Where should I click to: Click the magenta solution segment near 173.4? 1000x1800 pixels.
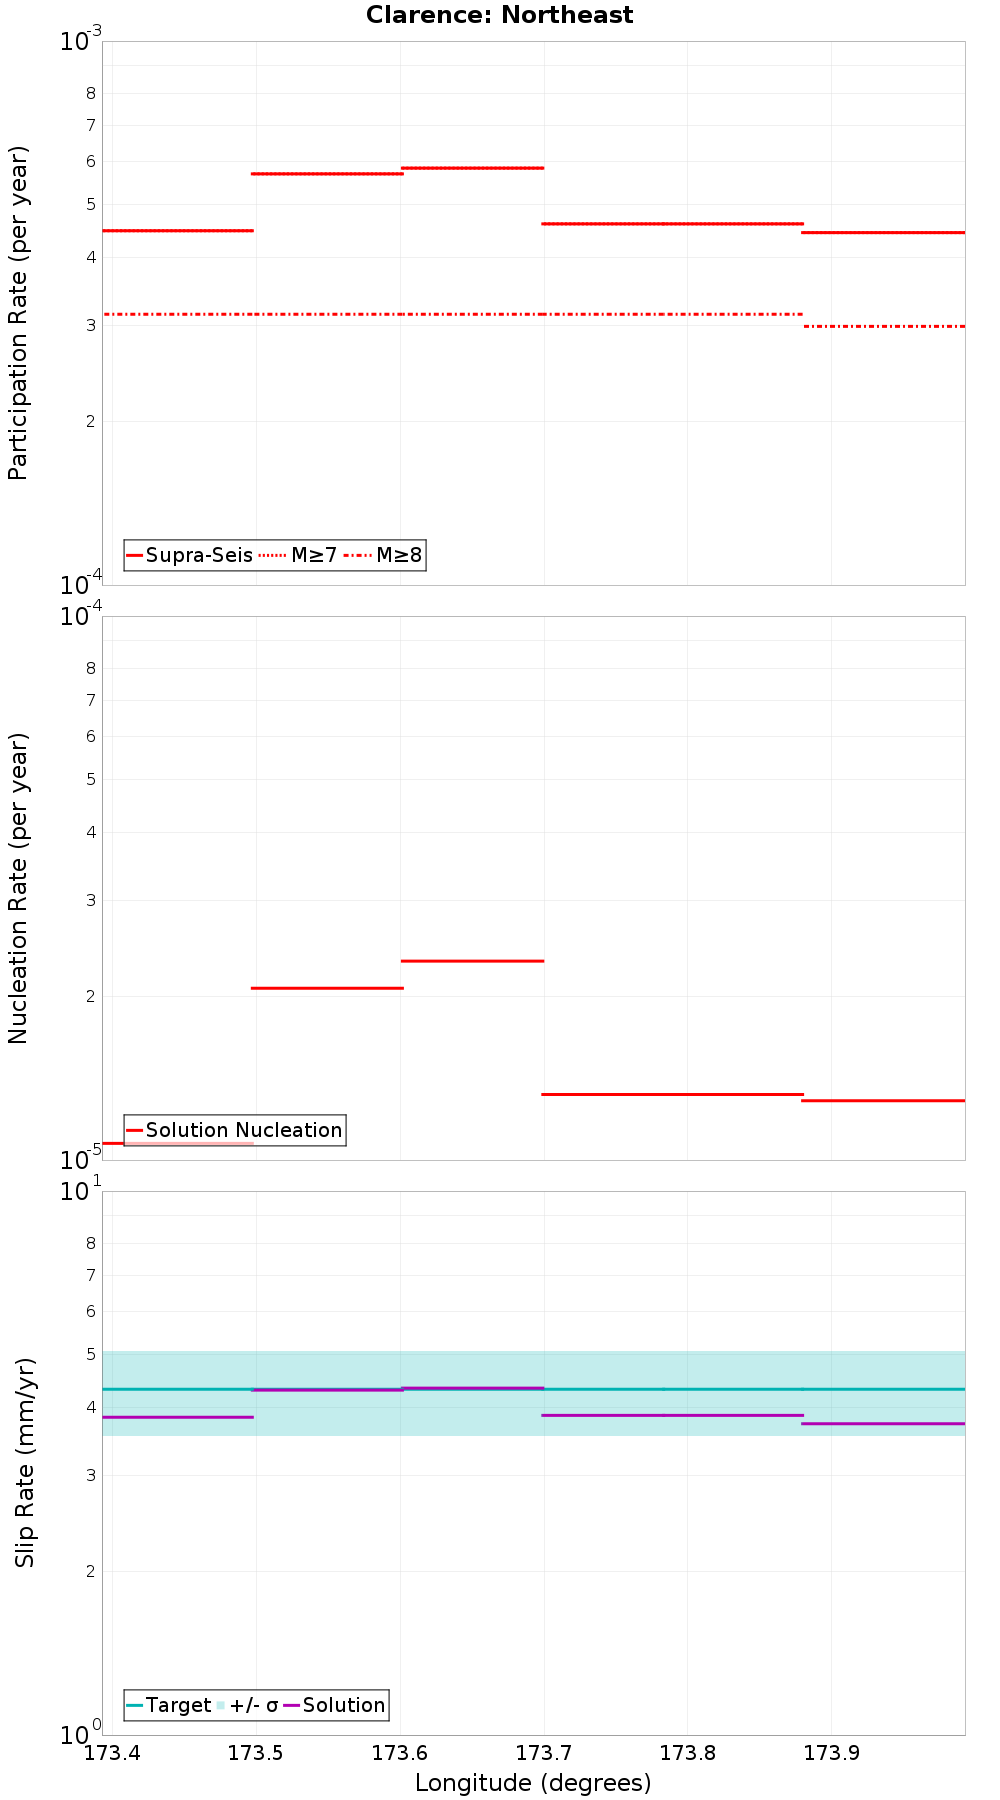[178, 1417]
